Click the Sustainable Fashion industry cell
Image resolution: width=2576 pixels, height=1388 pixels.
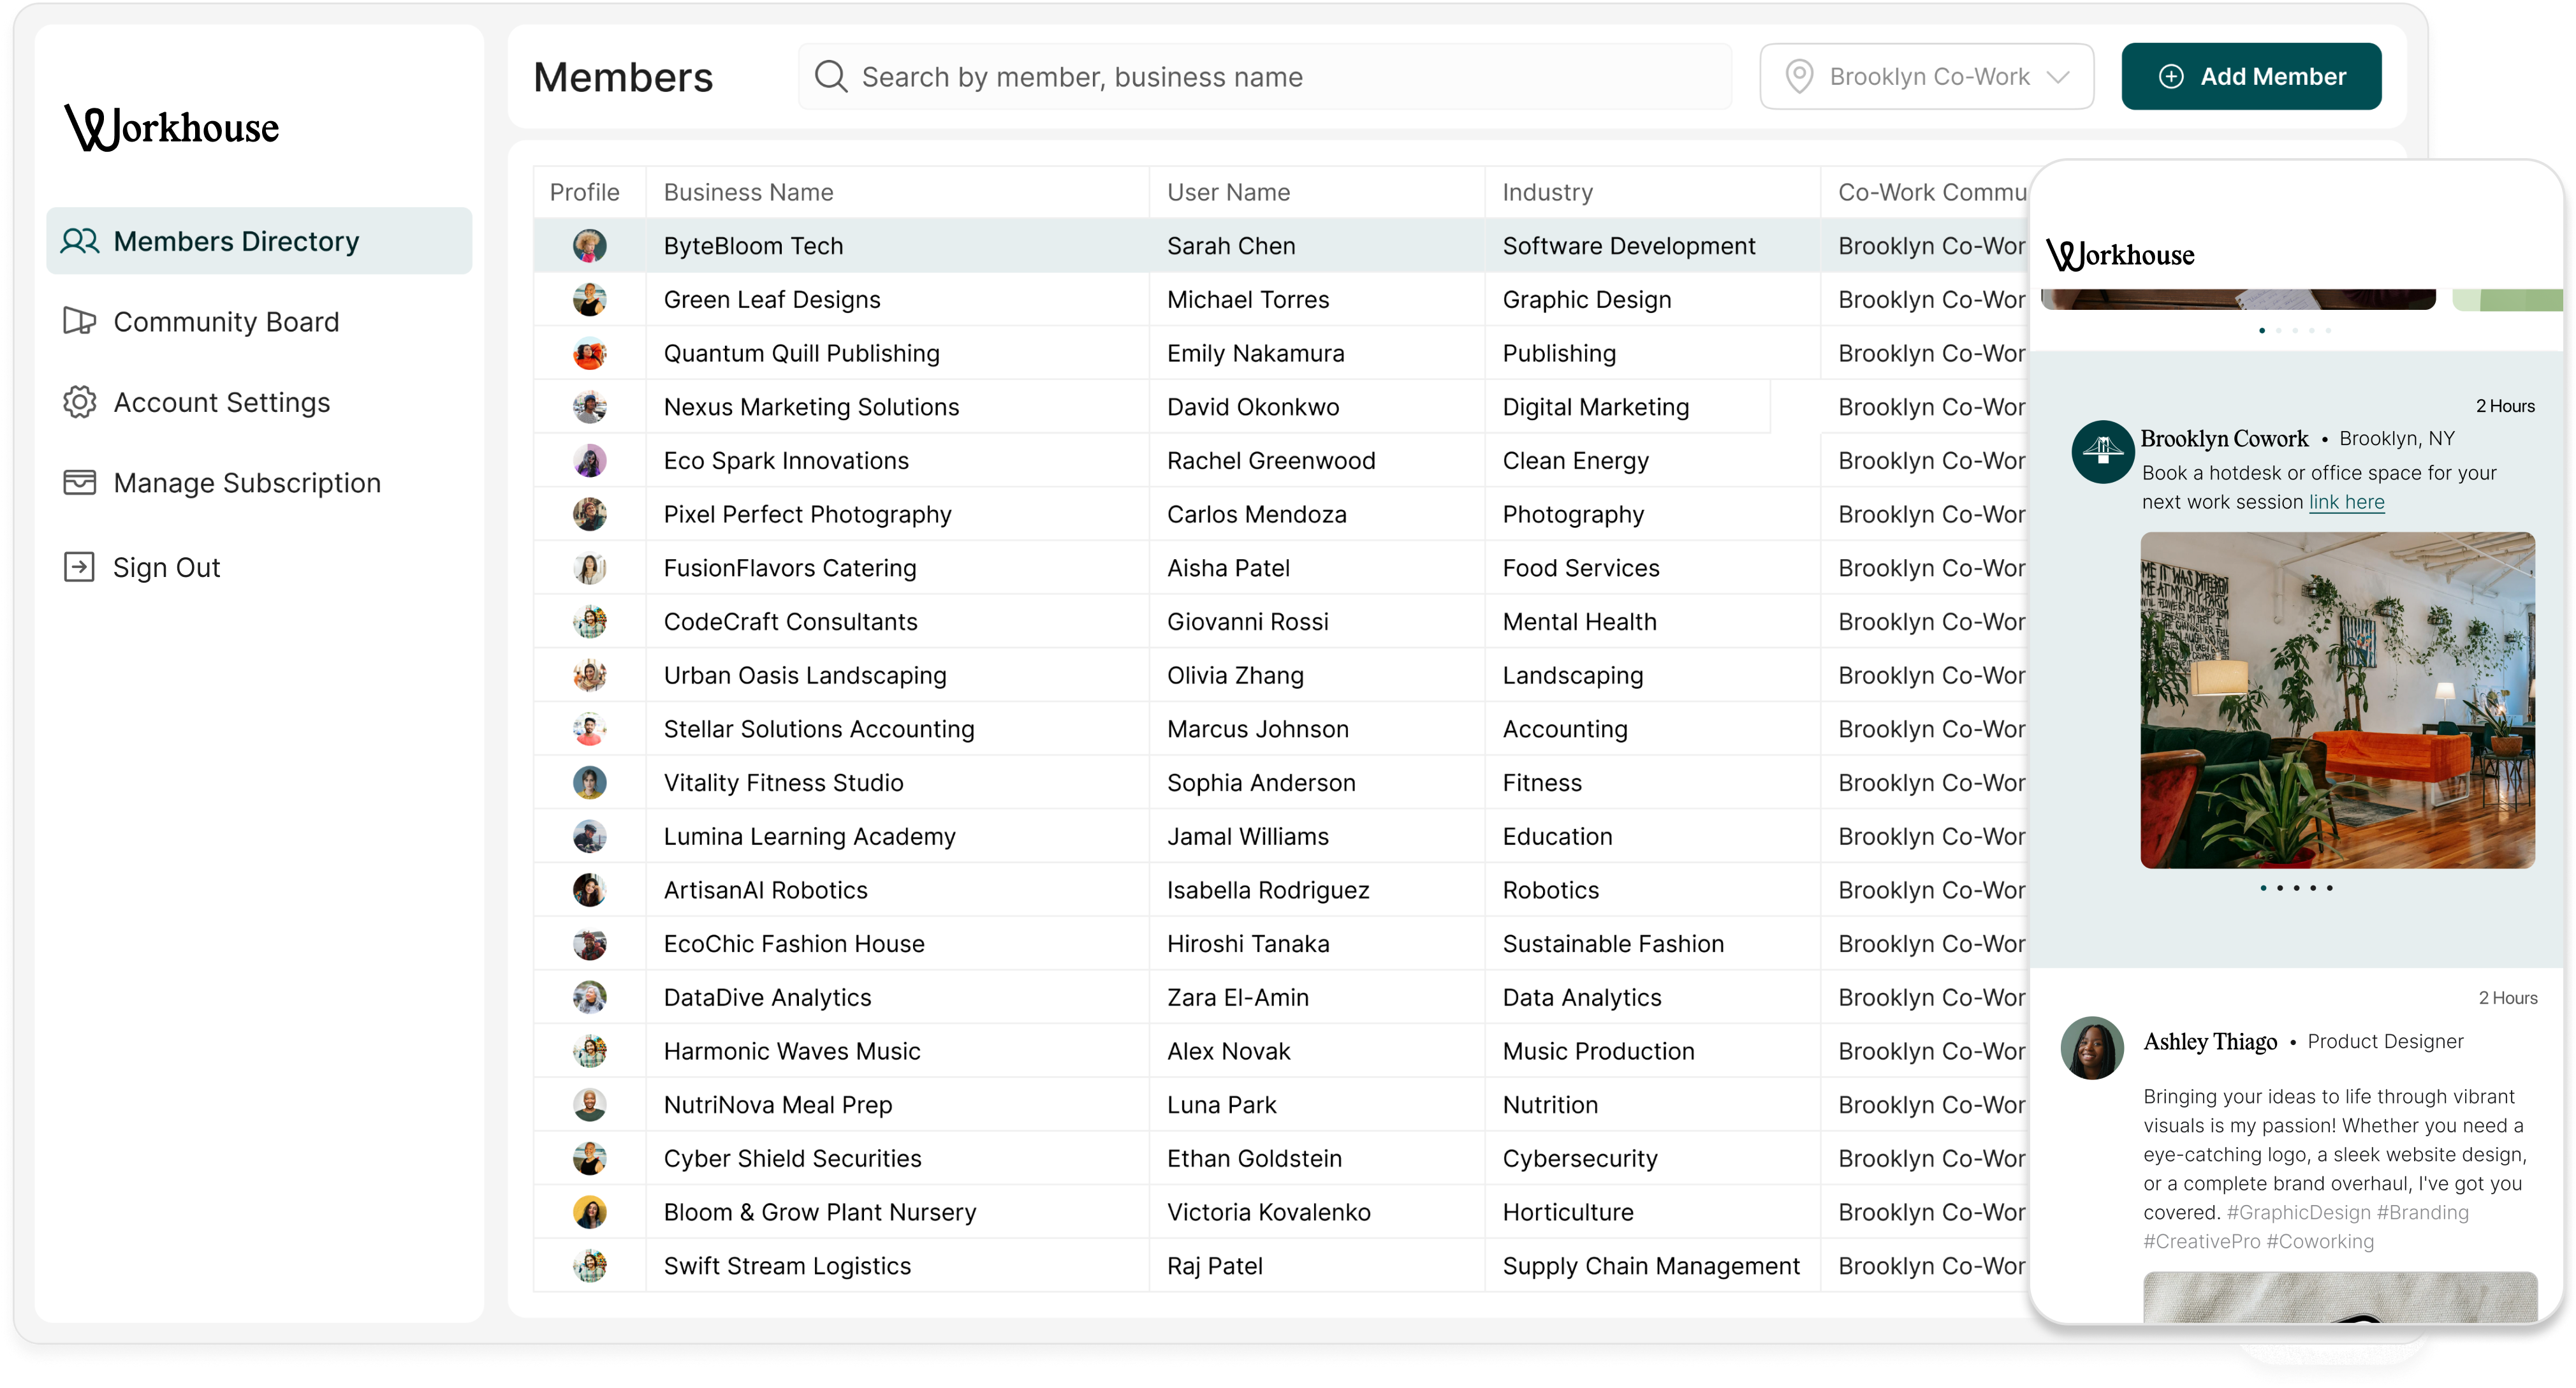click(x=1652, y=944)
